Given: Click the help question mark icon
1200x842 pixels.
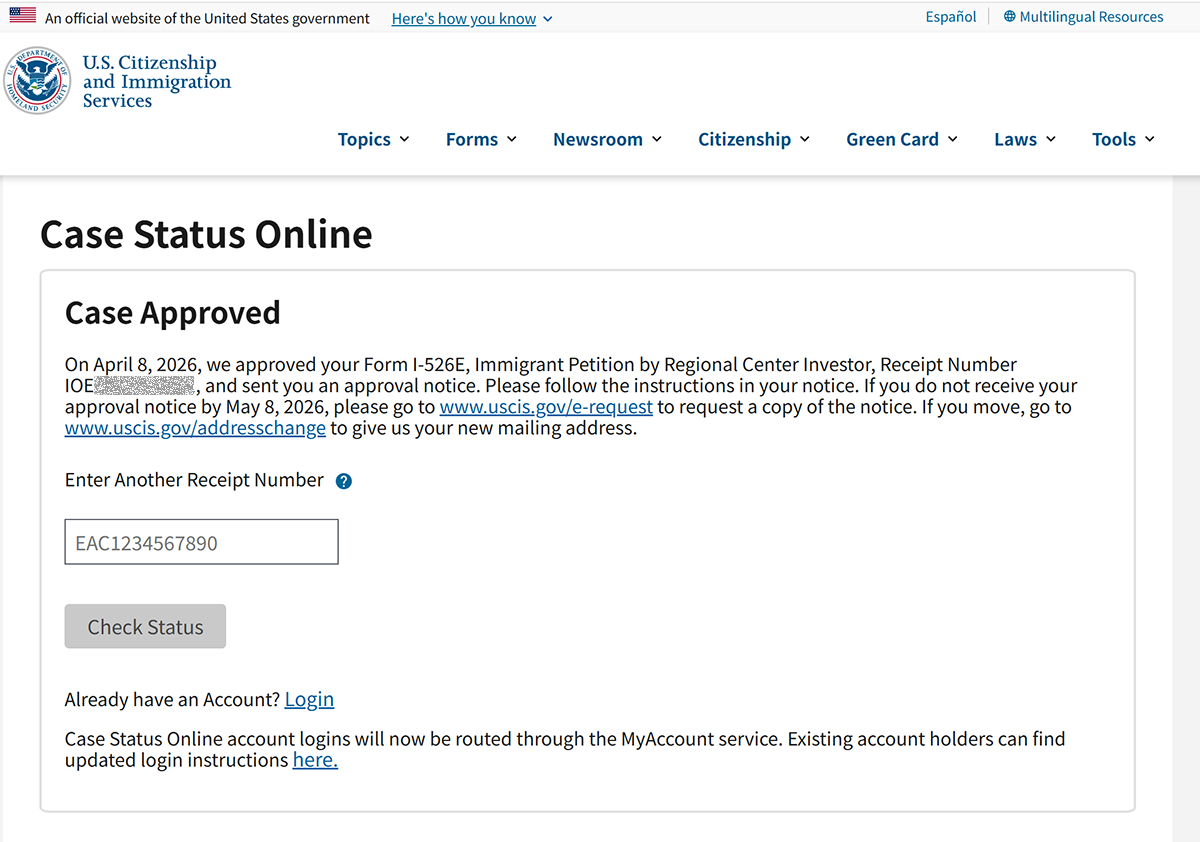Looking at the screenshot, I should pyautogui.click(x=344, y=481).
